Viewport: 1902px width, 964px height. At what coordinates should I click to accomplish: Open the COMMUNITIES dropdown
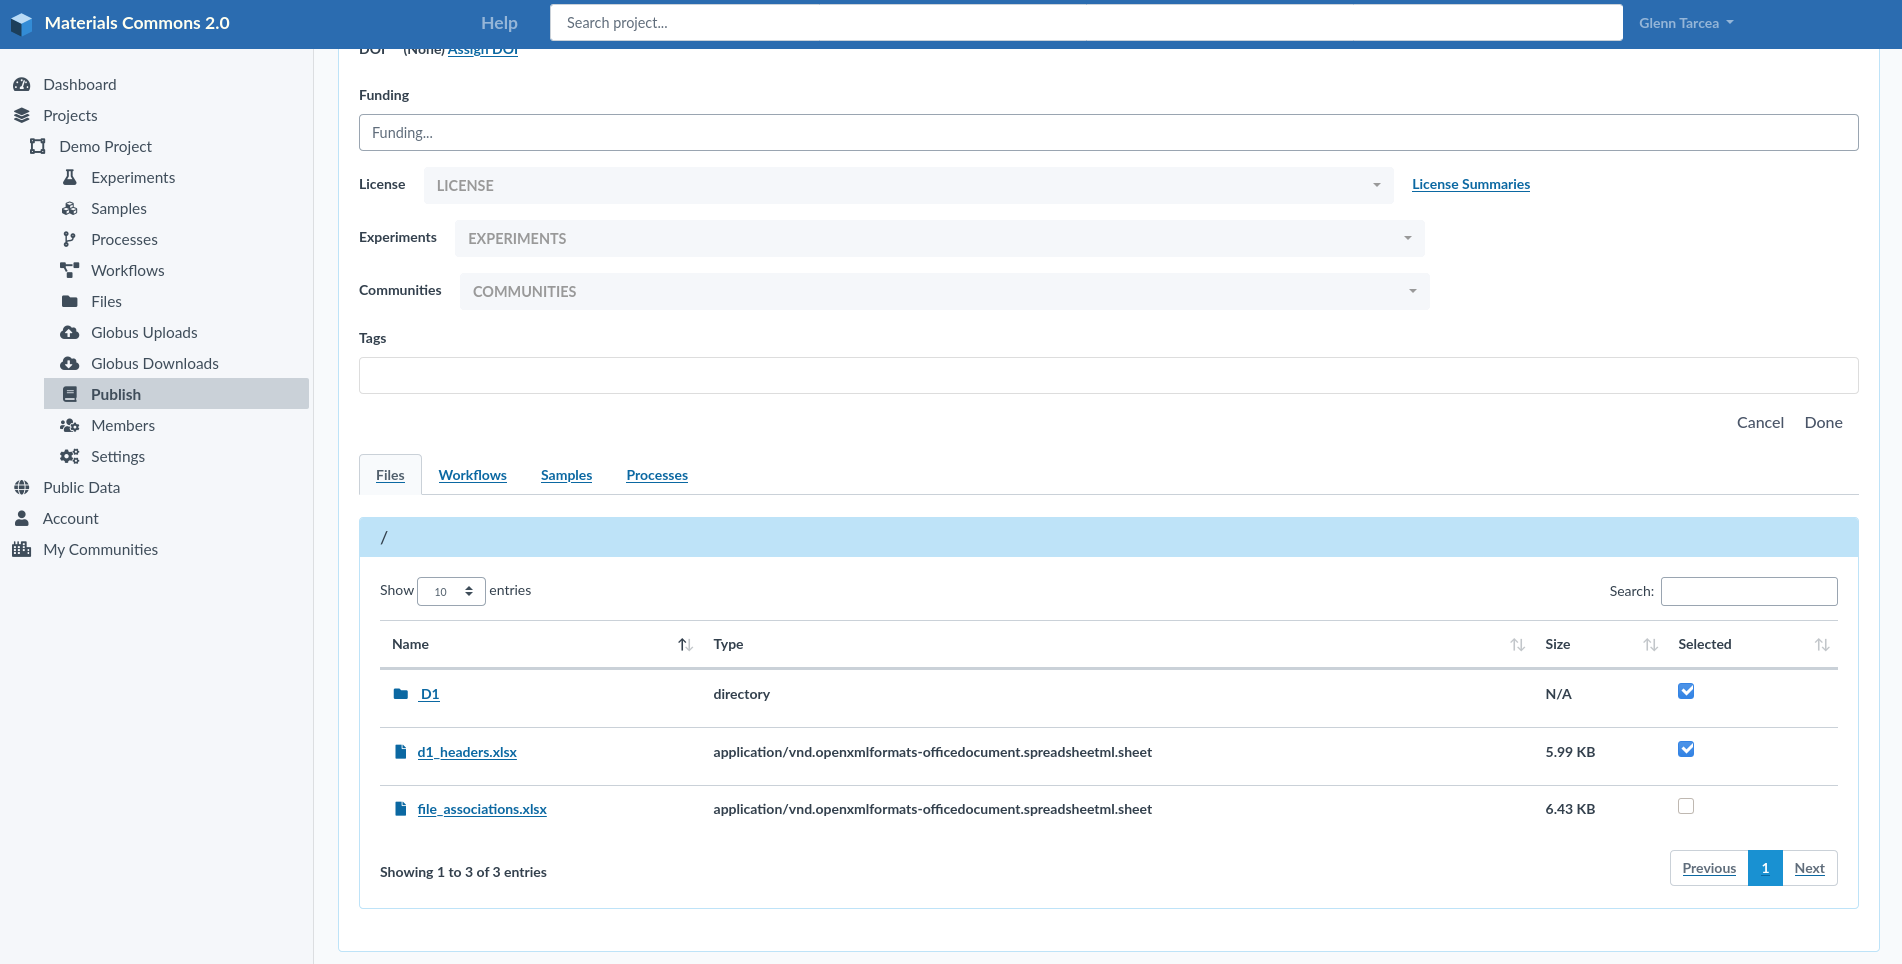(x=945, y=291)
